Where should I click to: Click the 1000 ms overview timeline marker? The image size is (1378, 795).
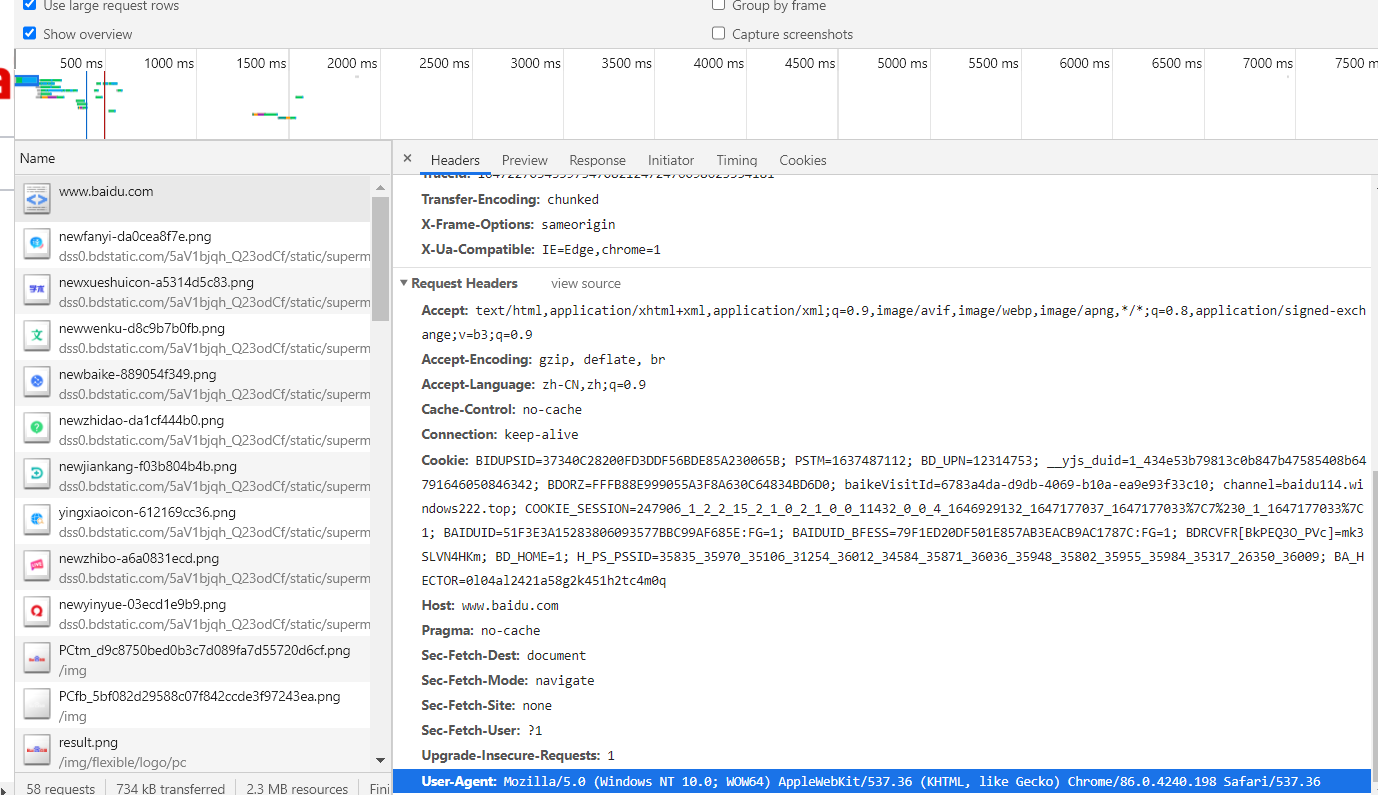(x=169, y=63)
